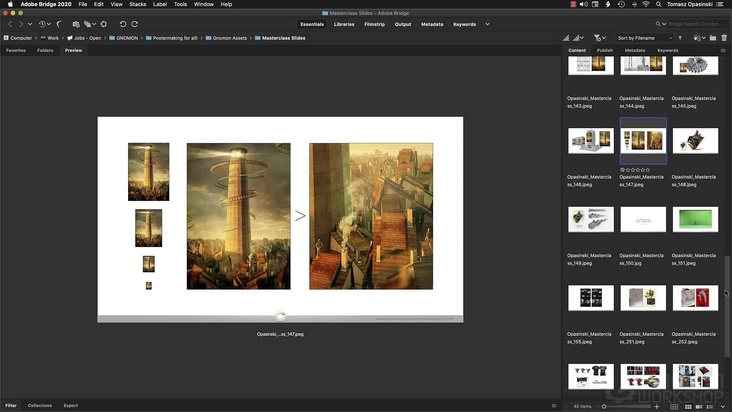Switch to the Metadata workspace
This screenshot has height=412, width=732.
point(432,24)
